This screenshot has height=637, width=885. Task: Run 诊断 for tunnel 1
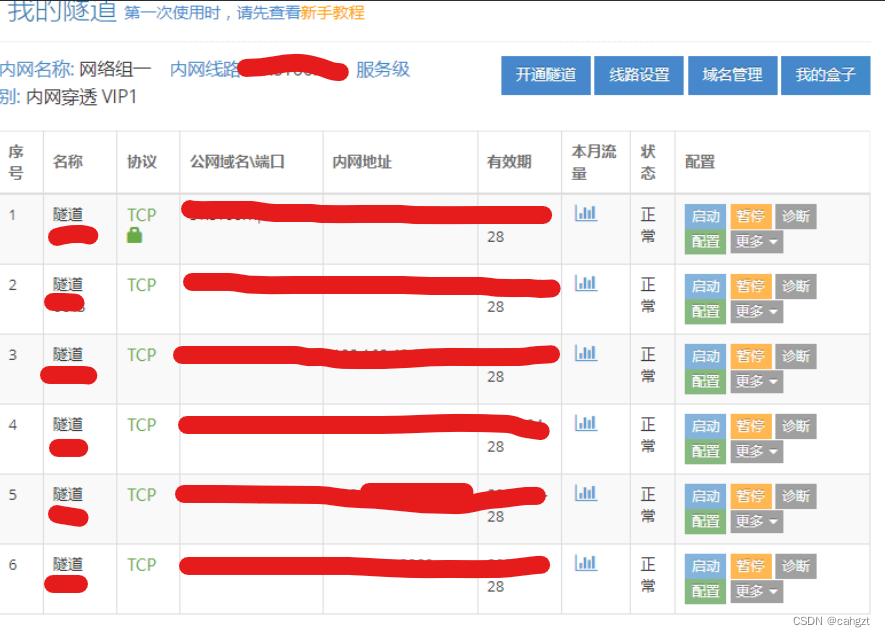(796, 216)
